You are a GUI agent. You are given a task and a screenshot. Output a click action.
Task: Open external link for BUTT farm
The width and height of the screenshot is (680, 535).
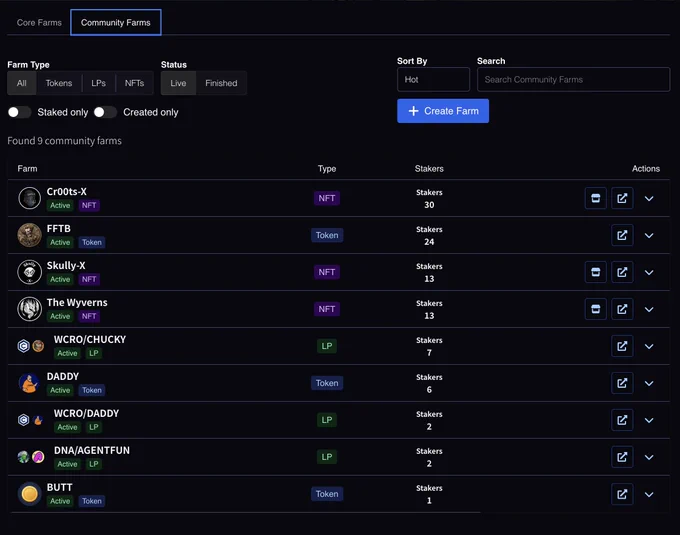[x=622, y=494]
